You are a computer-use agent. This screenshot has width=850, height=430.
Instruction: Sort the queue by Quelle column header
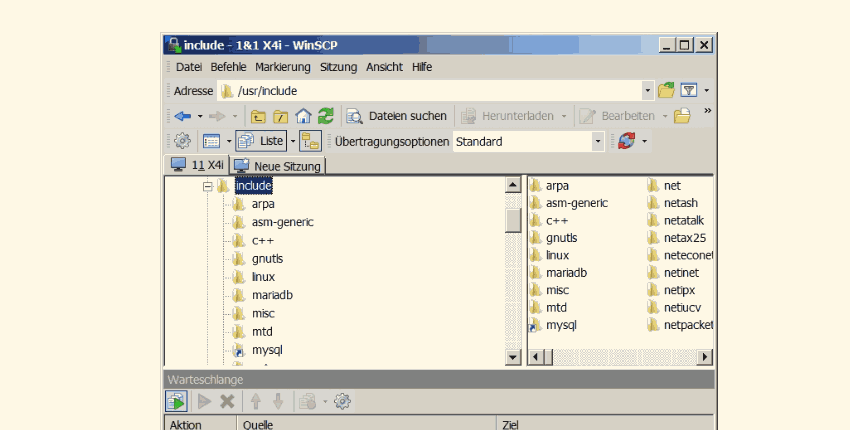click(366, 424)
